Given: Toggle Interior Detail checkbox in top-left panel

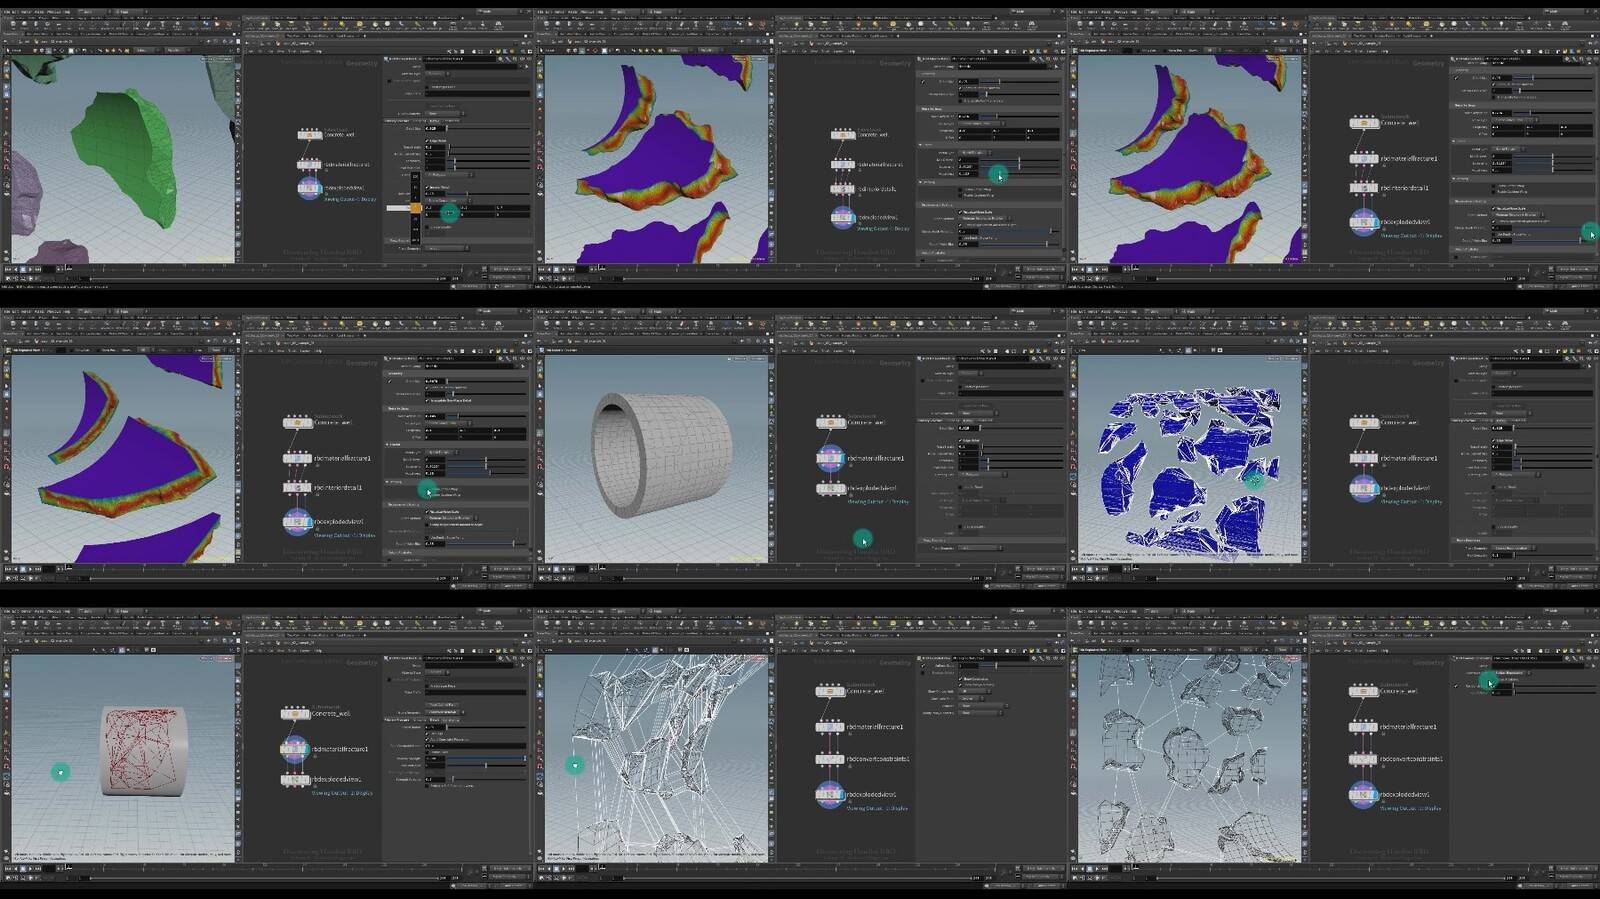Looking at the screenshot, I should click(427, 188).
